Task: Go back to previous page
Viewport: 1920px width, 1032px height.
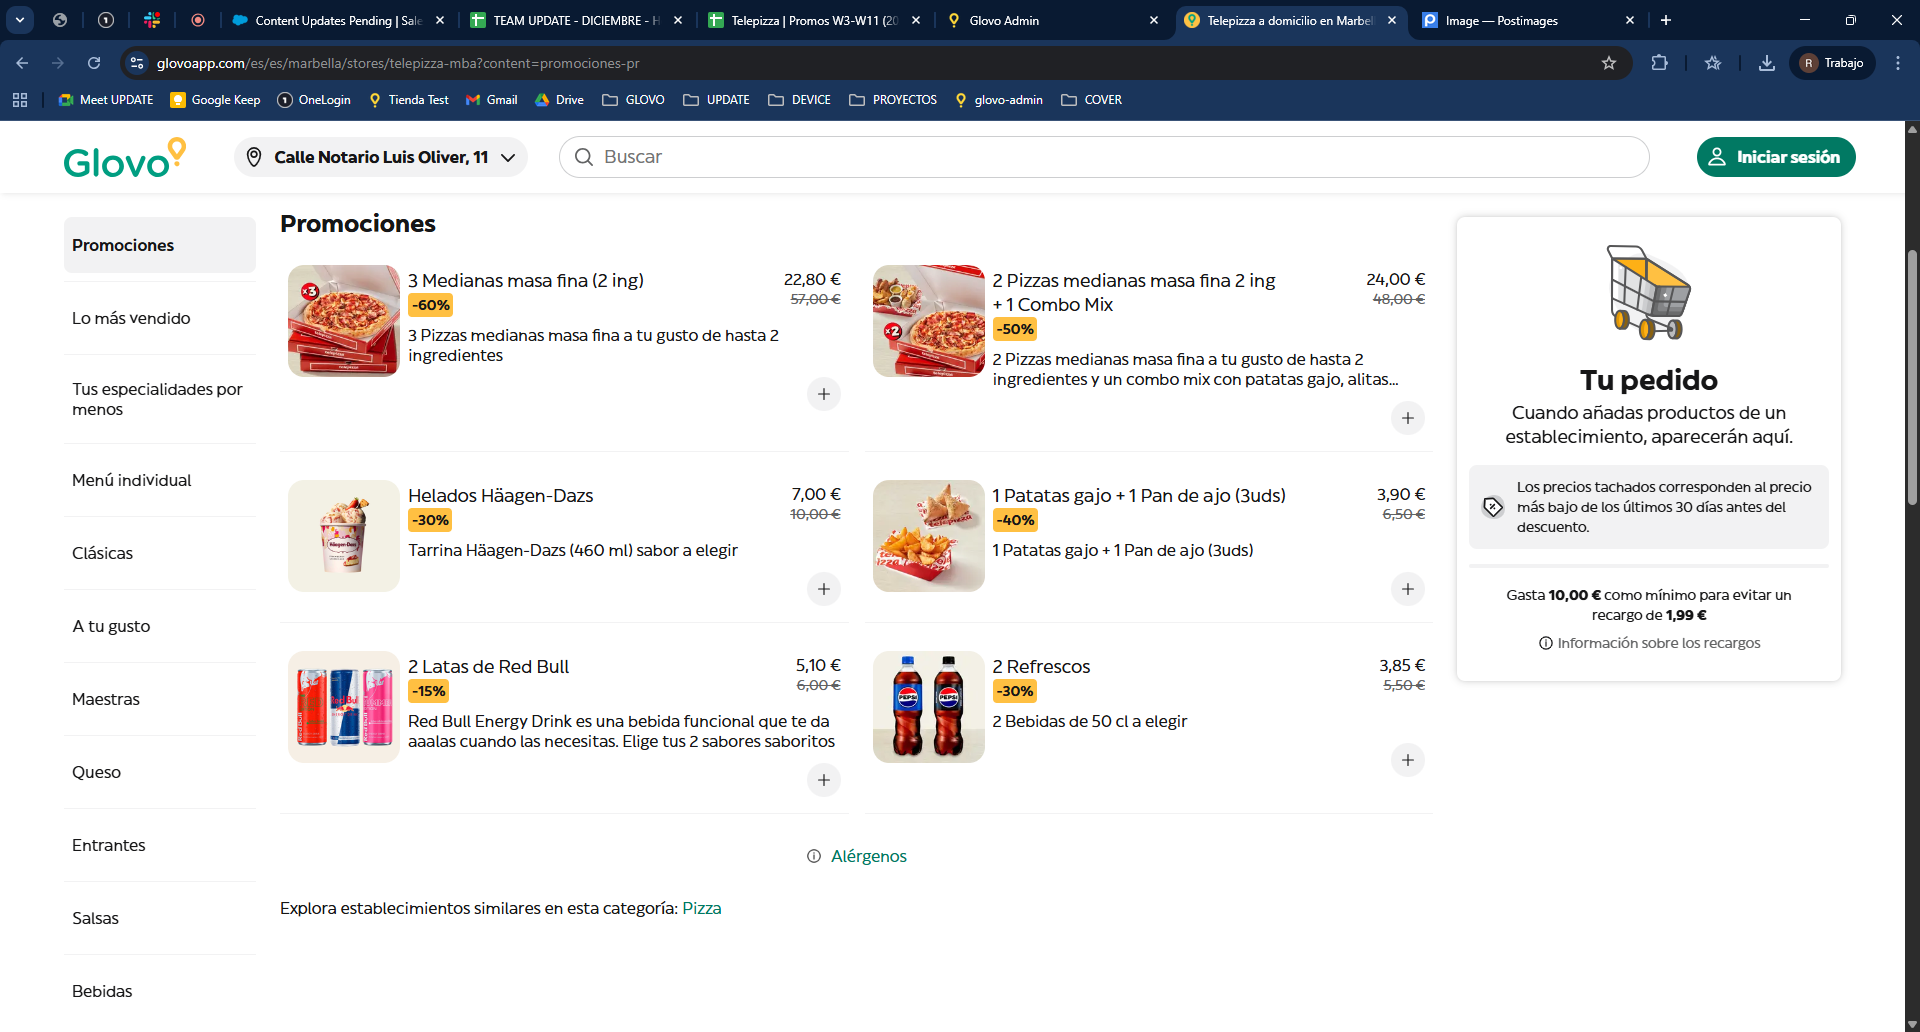Action: coord(22,63)
